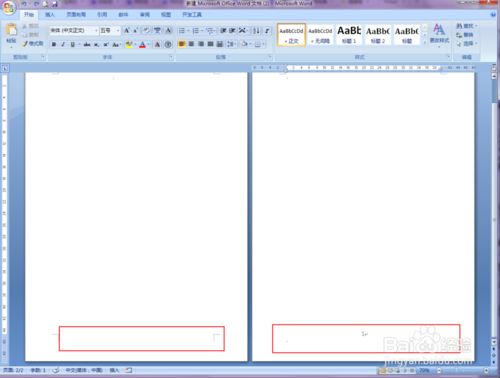The width and height of the screenshot is (500, 378).
Task: Apply the Heading 1 style
Action: pyautogui.click(x=349, y=35)
